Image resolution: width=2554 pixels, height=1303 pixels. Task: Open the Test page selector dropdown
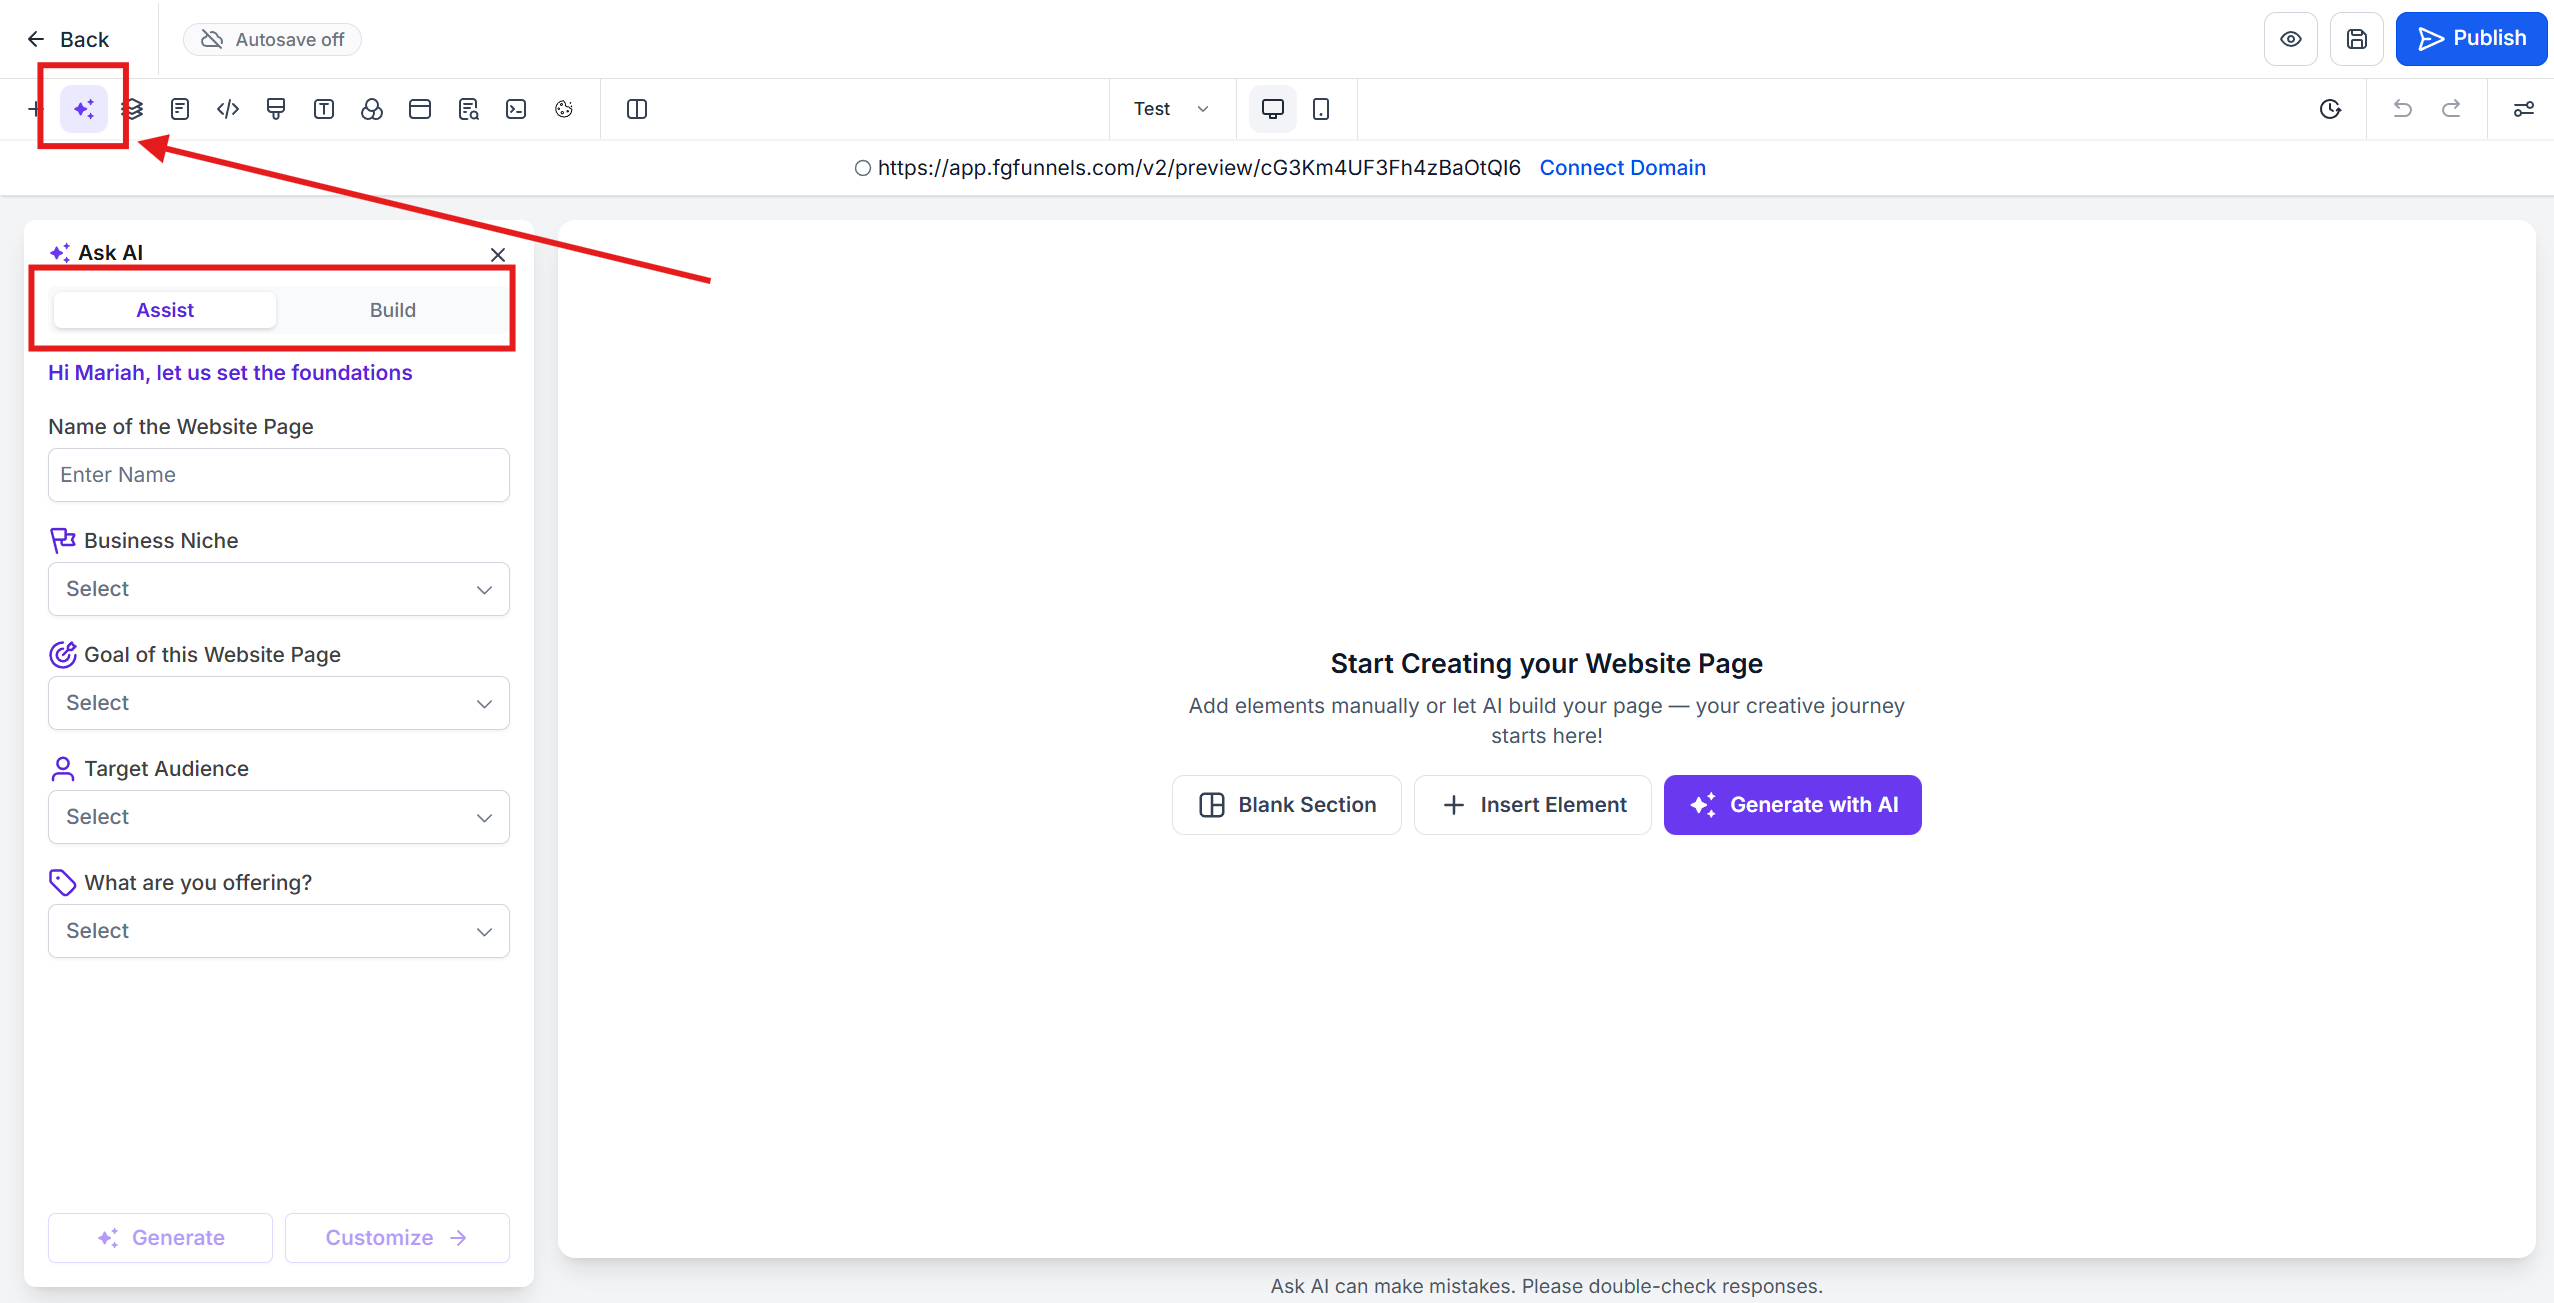pyautogui.click(x=1171, y=109)
